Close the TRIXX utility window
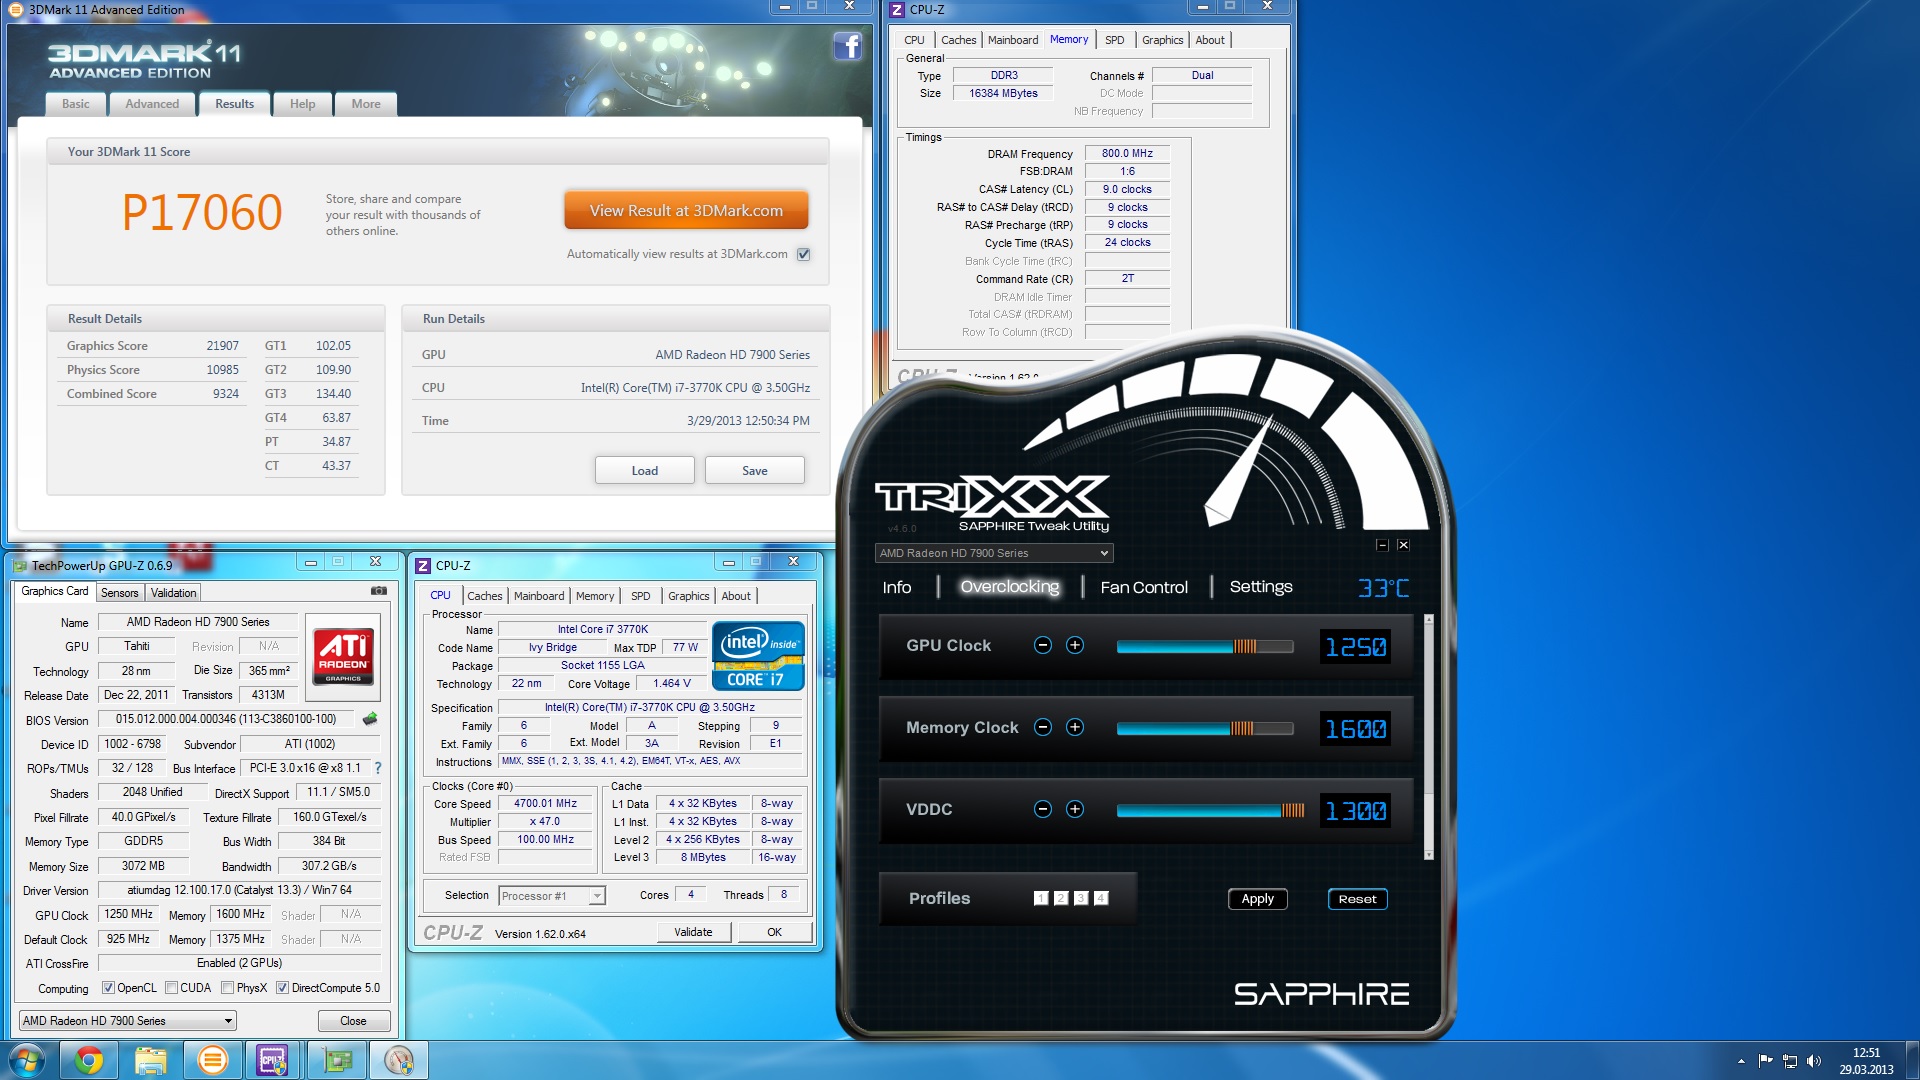The width and height of the screenshot is (1920, 1080). pyautogui.click(x=1403, y=545)
